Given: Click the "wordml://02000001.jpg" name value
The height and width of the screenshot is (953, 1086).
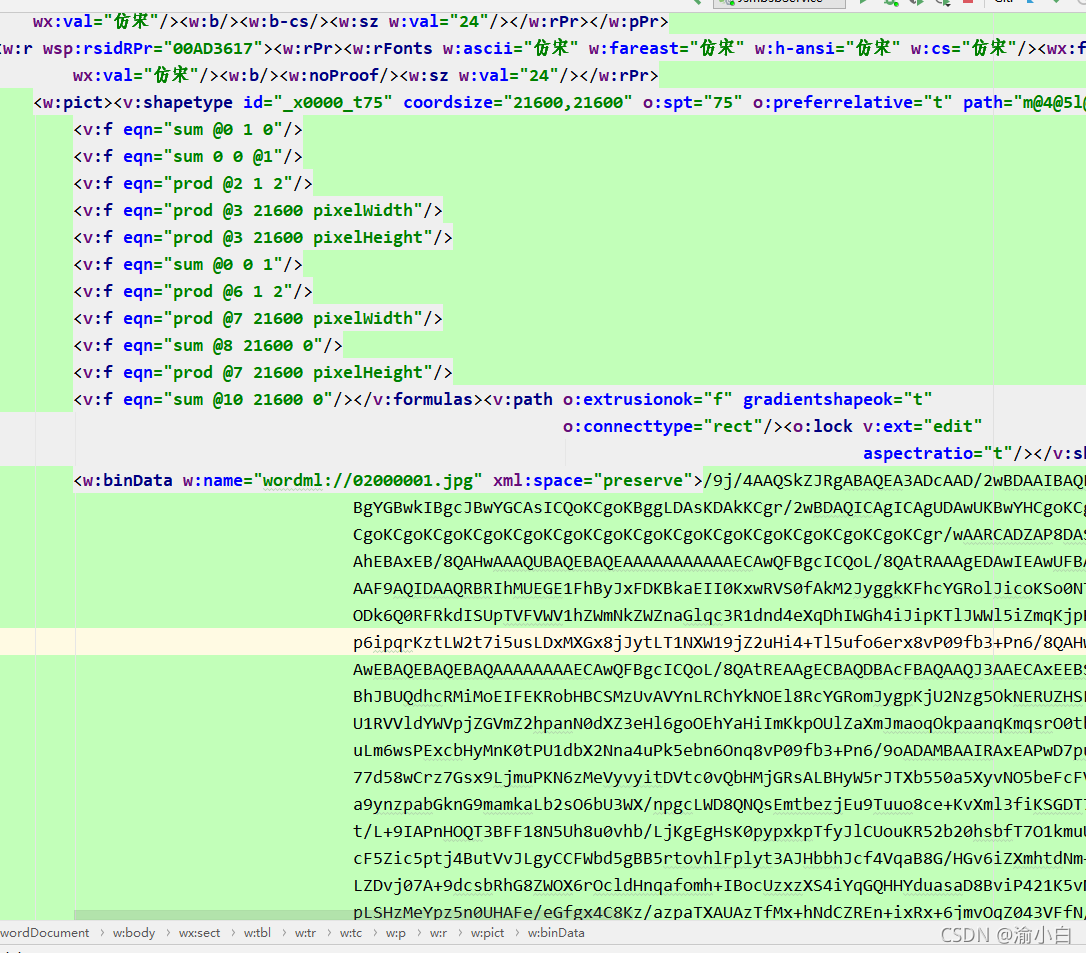Looking at the screenshot, I should click(368, 481).
